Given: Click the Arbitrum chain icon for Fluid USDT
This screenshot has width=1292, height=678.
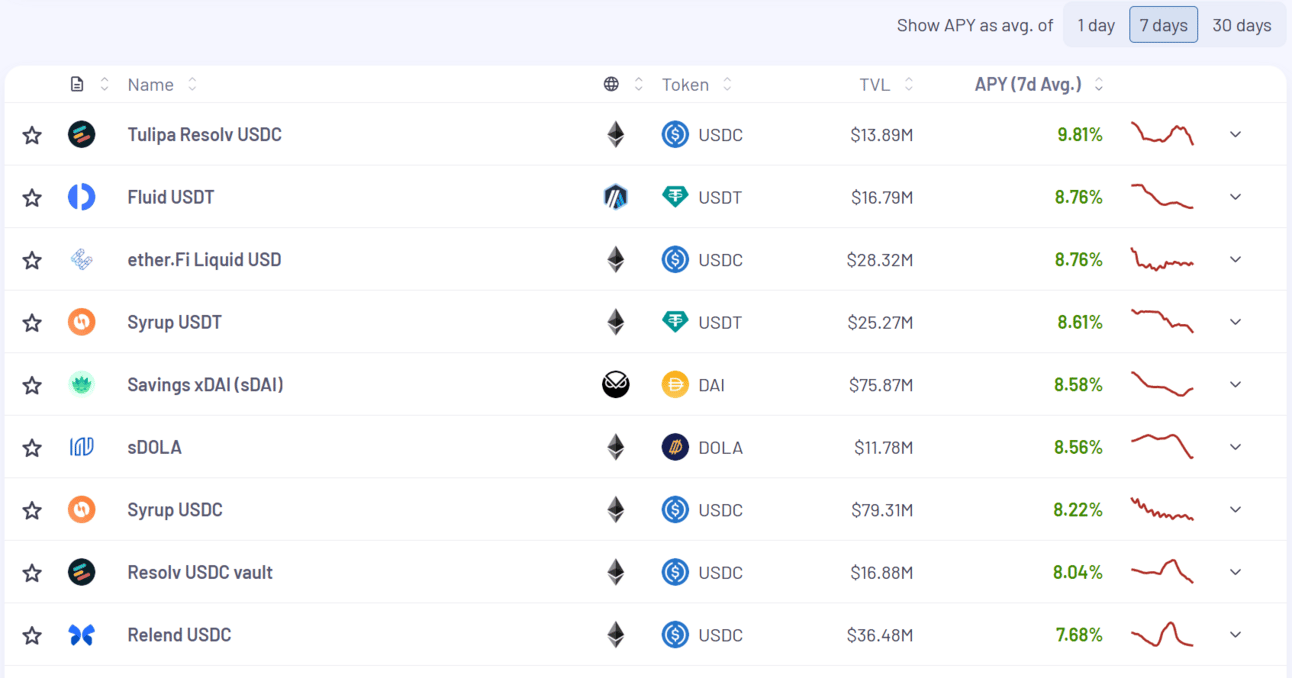Looking at the screenshot, I should [615, 197].
